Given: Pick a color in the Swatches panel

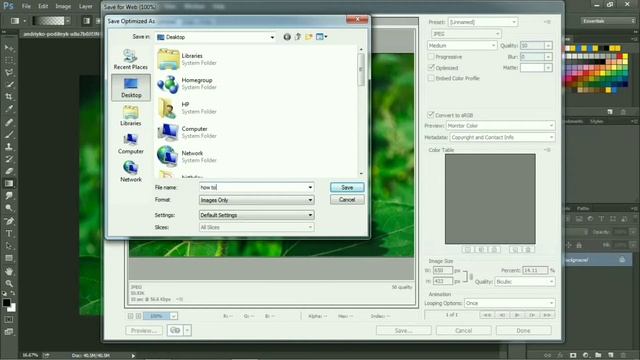Looking at the screenshot, I should 596,69.
